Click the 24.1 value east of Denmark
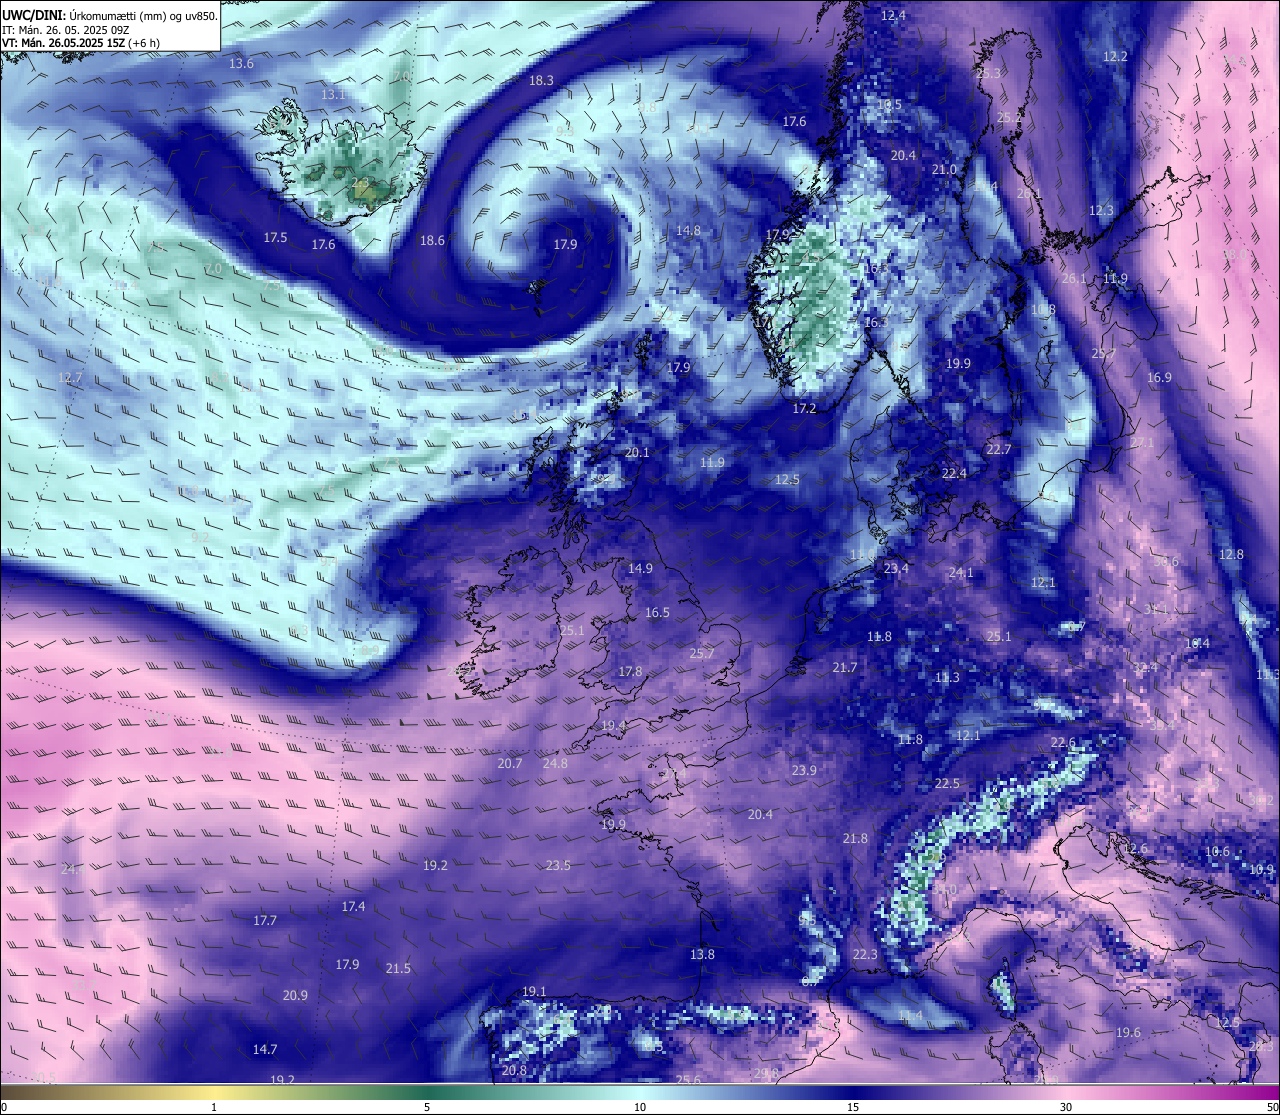Viewport: 1280px width, 1115px height. coord(961,573)
